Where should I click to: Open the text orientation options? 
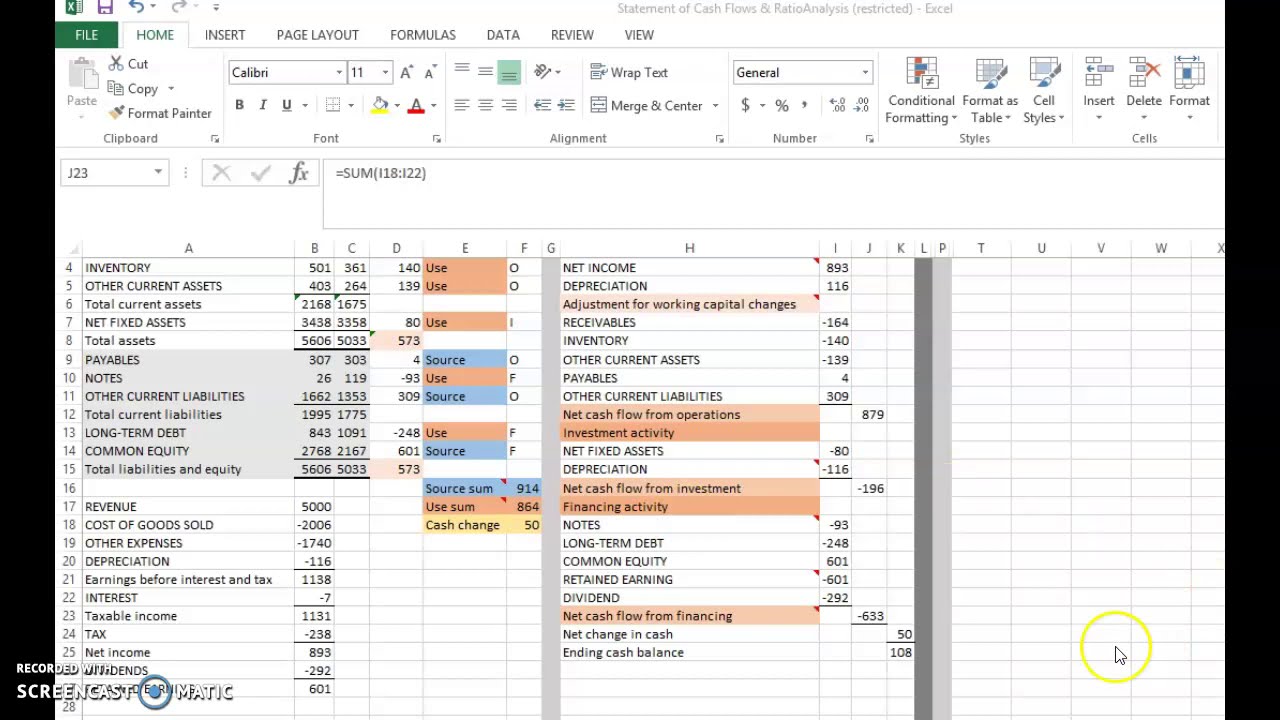547,72
